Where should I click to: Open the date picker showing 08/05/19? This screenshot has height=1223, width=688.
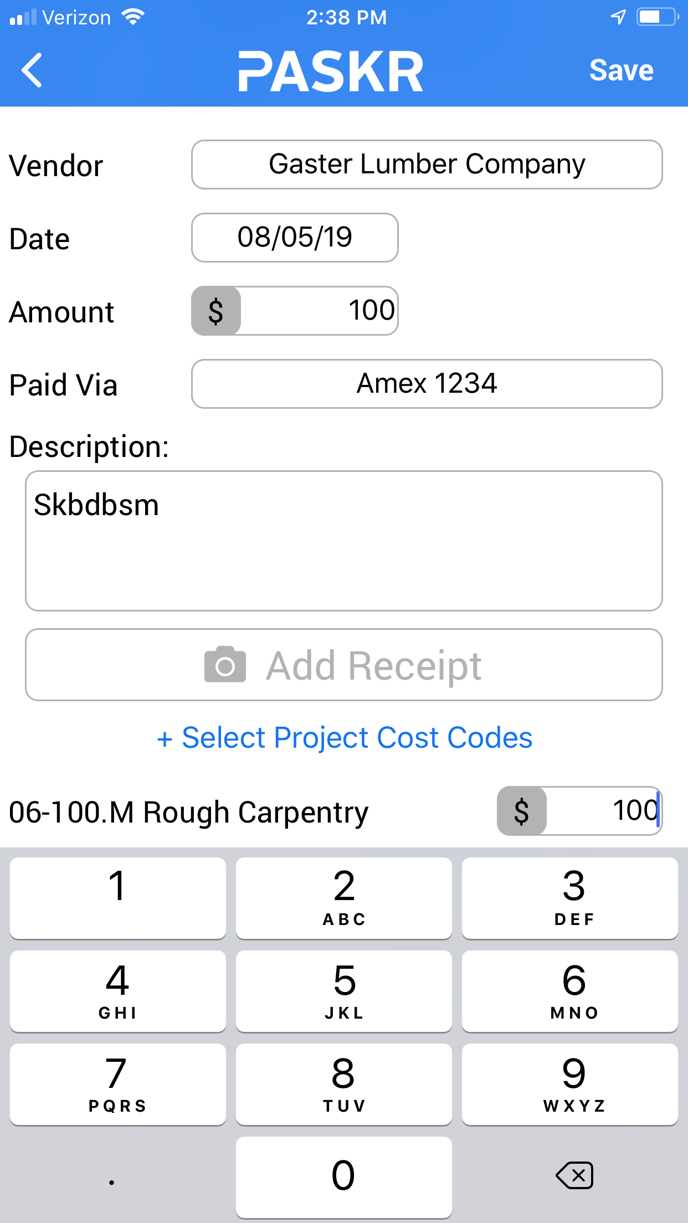point(295,238)
